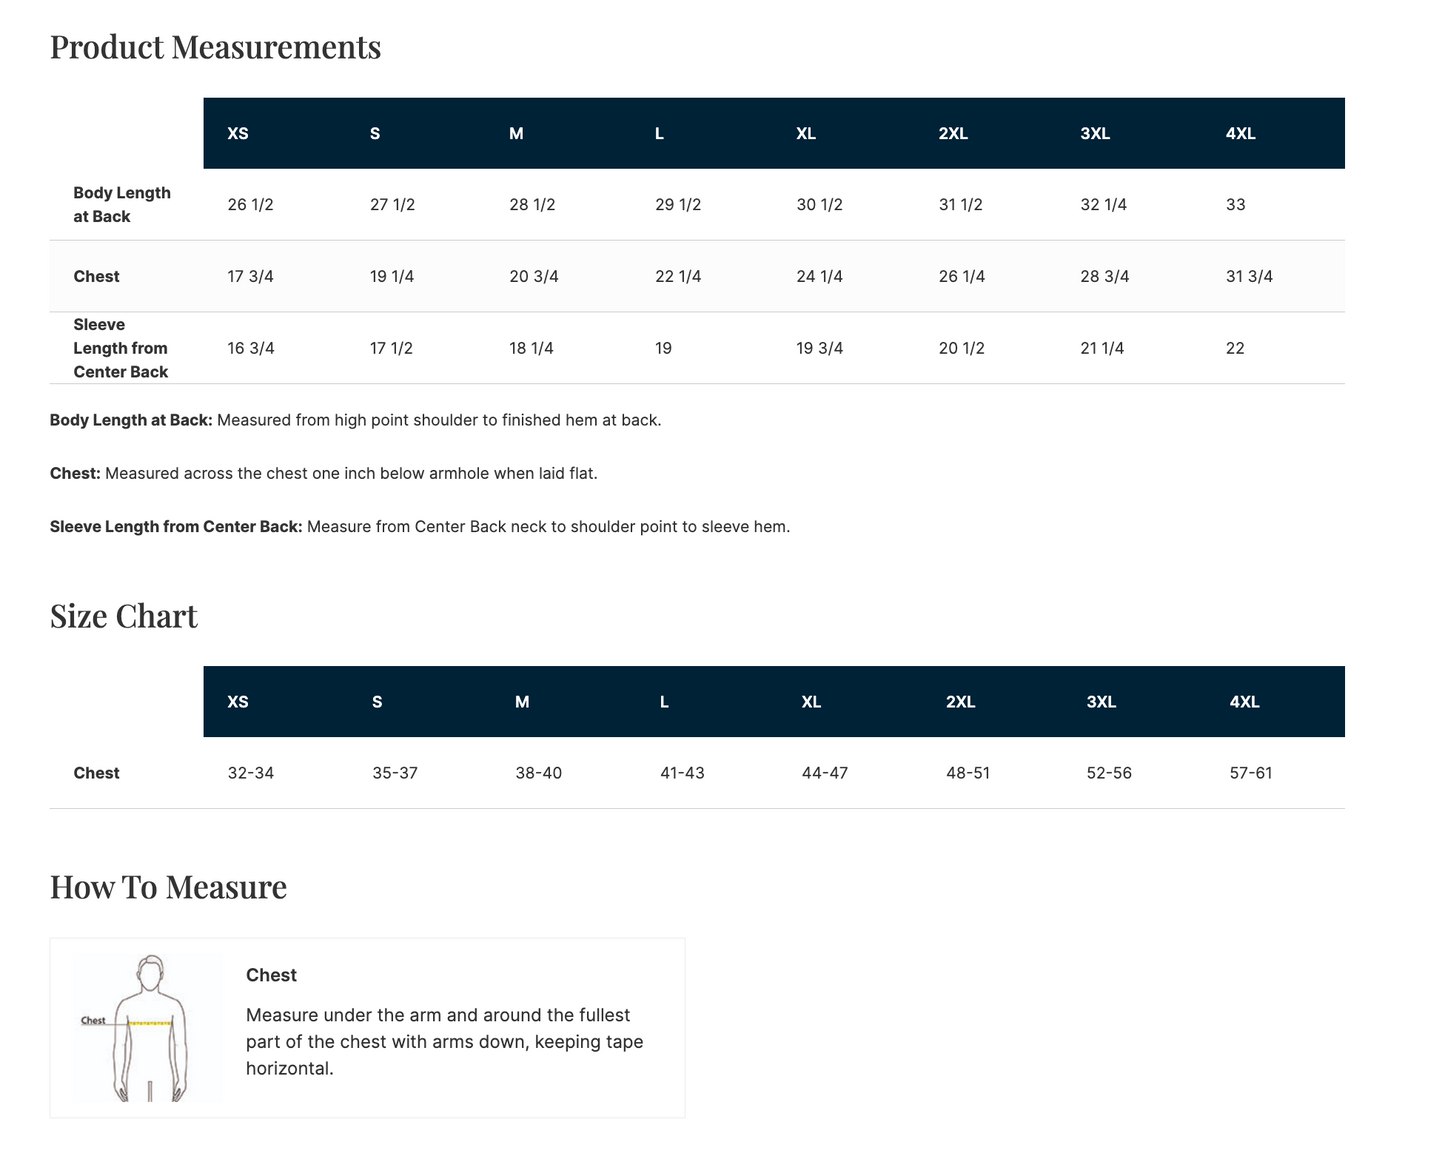This screenshot has height=1156, width=1445.
Task: Click the bold Chest title in measure card
Action: pyautogui.click(x=271, y=975)
